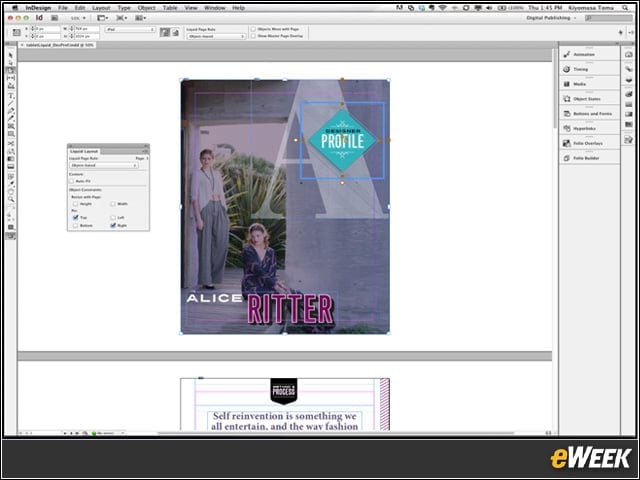Open control bar Liquid Page Rule dropdown
Screen dimensions: 640x480
[x=216, y=36]
